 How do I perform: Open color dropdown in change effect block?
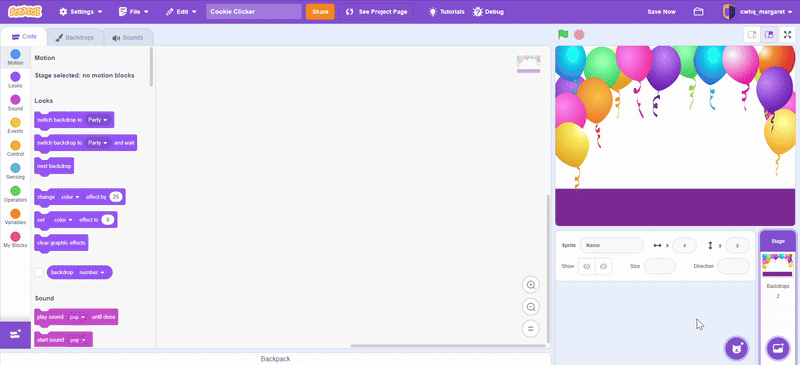click(x=70, y=197)
